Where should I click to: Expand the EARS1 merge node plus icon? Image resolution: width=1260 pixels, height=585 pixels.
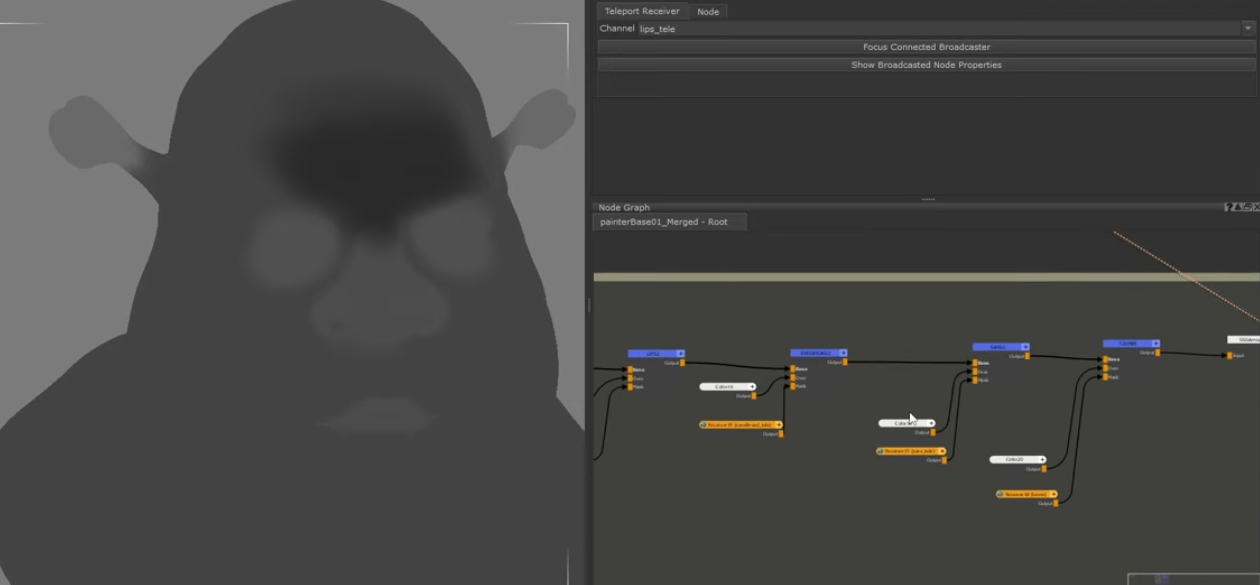tap(1025, 347)
